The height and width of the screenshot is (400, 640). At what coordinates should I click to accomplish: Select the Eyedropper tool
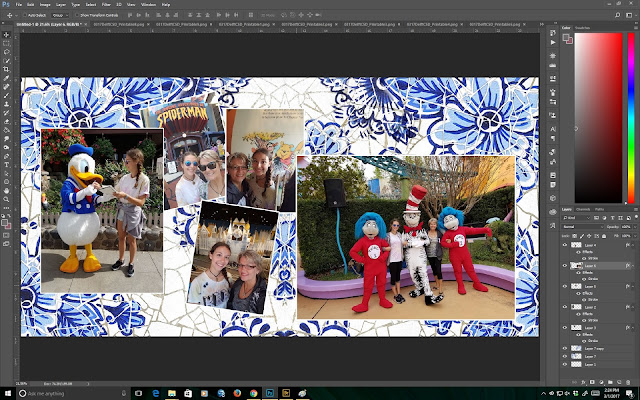[x=6, y=78]
